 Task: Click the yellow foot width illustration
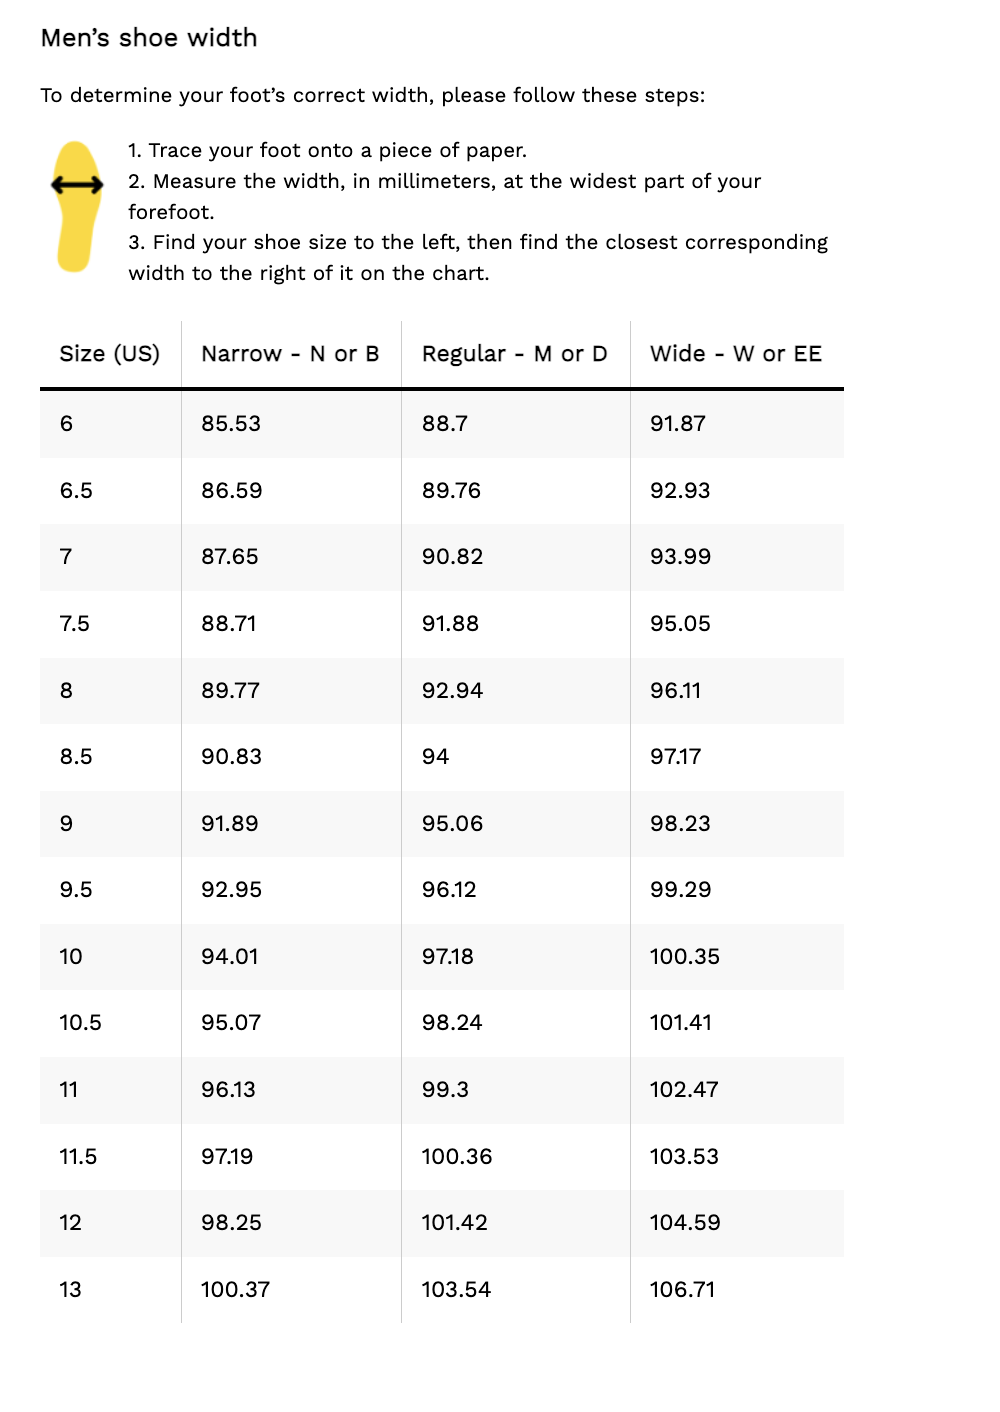coord(77,206)
